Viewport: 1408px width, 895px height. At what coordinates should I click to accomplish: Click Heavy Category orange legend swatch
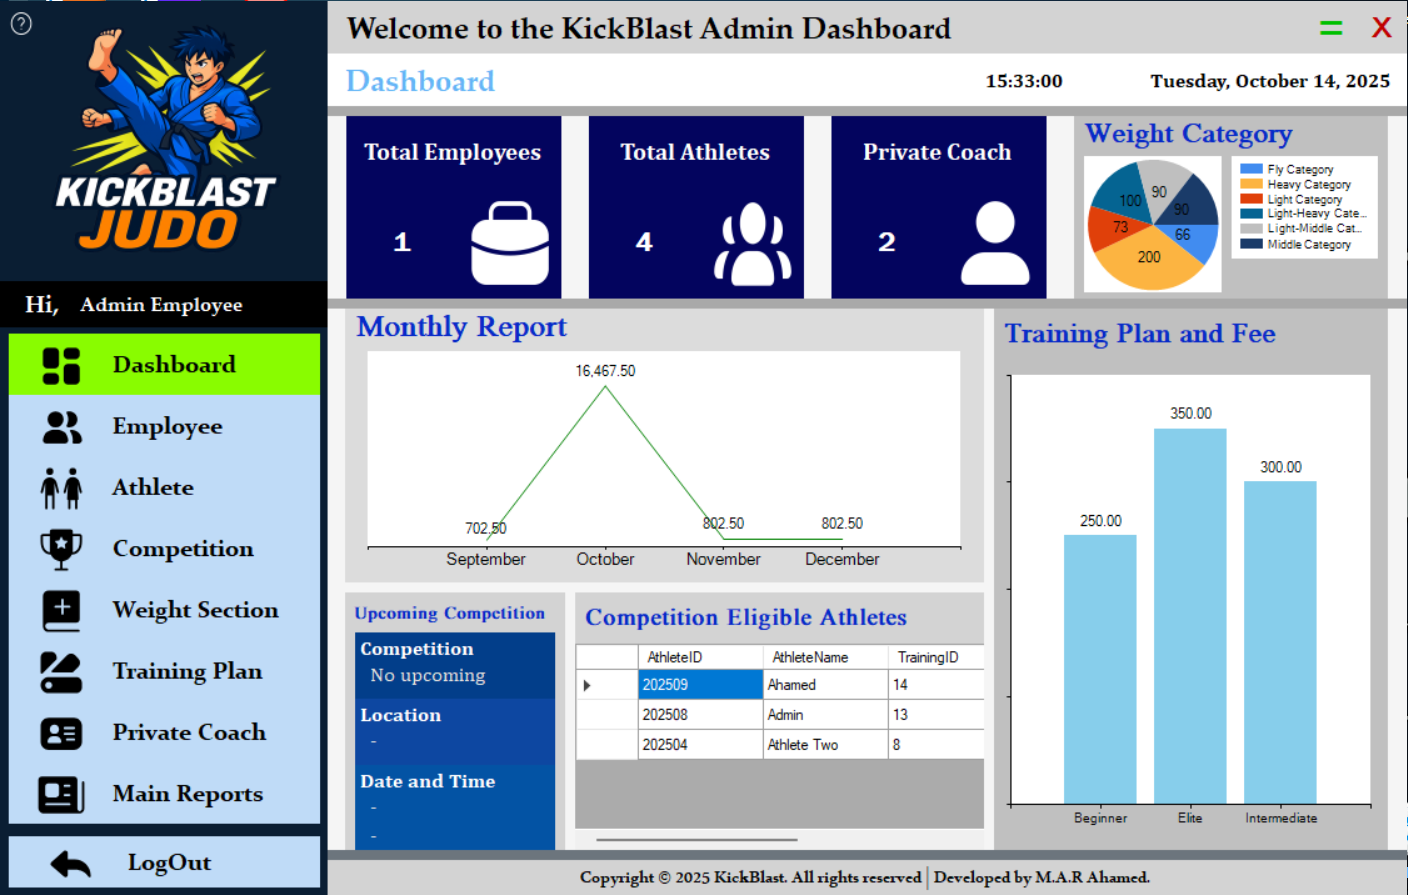[1251, 184]
